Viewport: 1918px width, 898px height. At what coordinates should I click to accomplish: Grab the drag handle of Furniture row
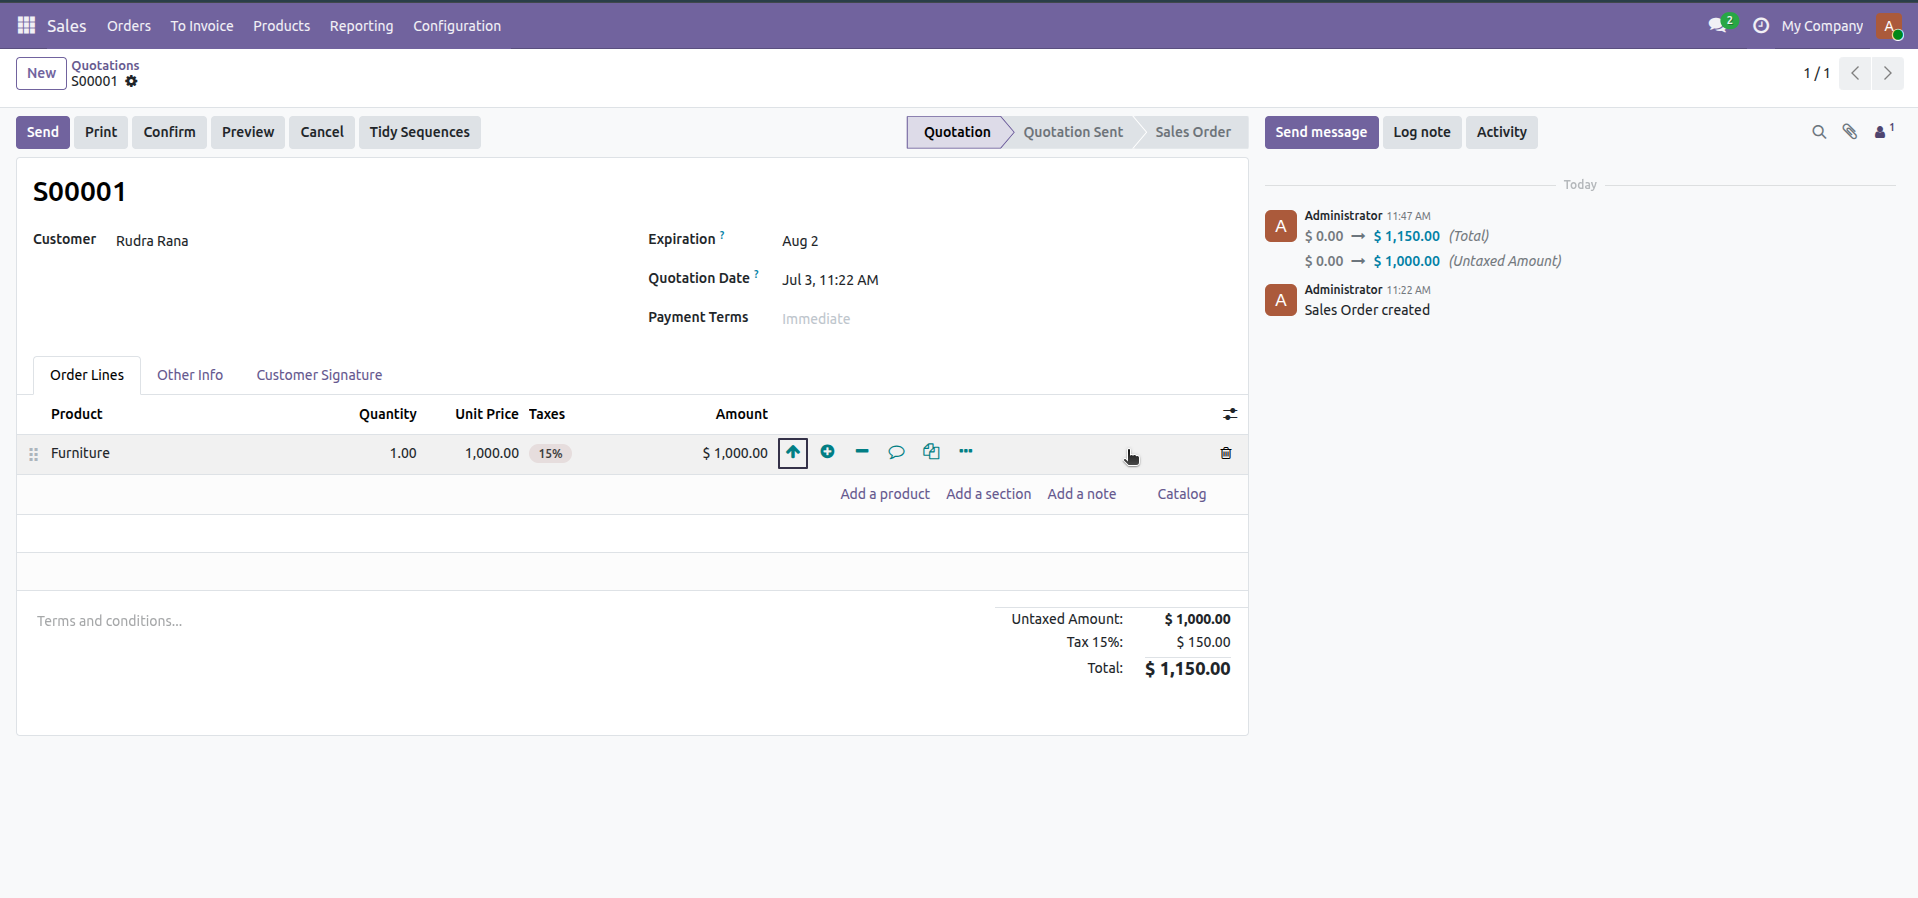33,454
